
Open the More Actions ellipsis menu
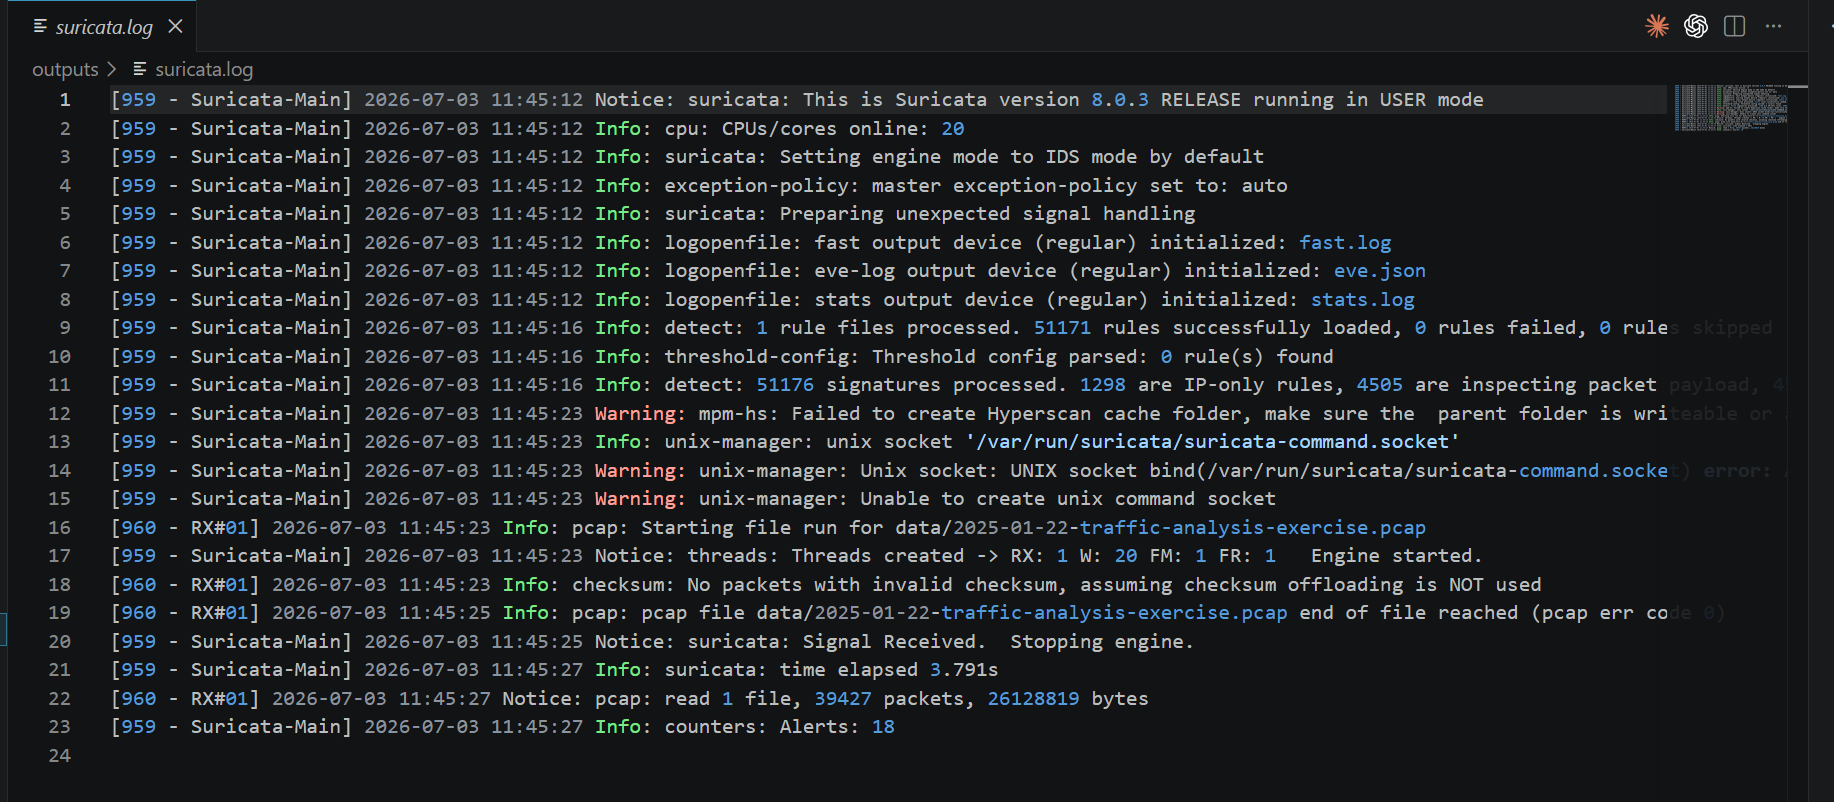1773,26
